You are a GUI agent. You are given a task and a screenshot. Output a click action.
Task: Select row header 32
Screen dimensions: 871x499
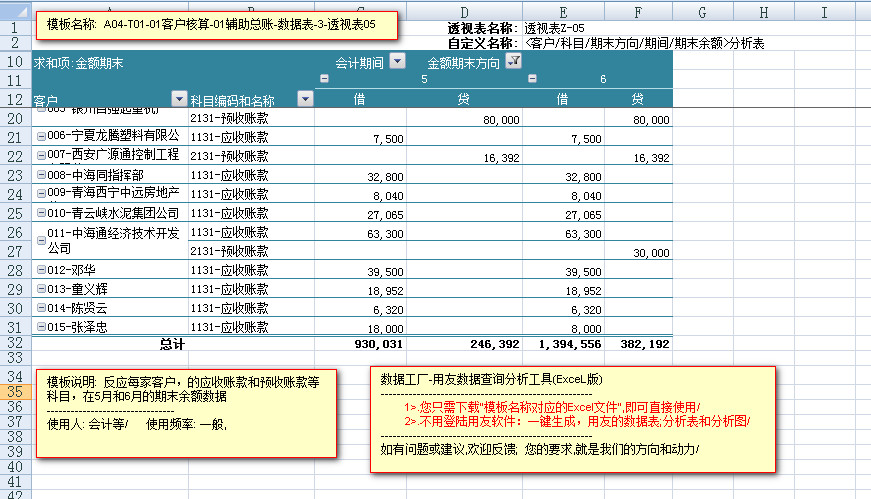pyautogui.click(x=15, y=343)
